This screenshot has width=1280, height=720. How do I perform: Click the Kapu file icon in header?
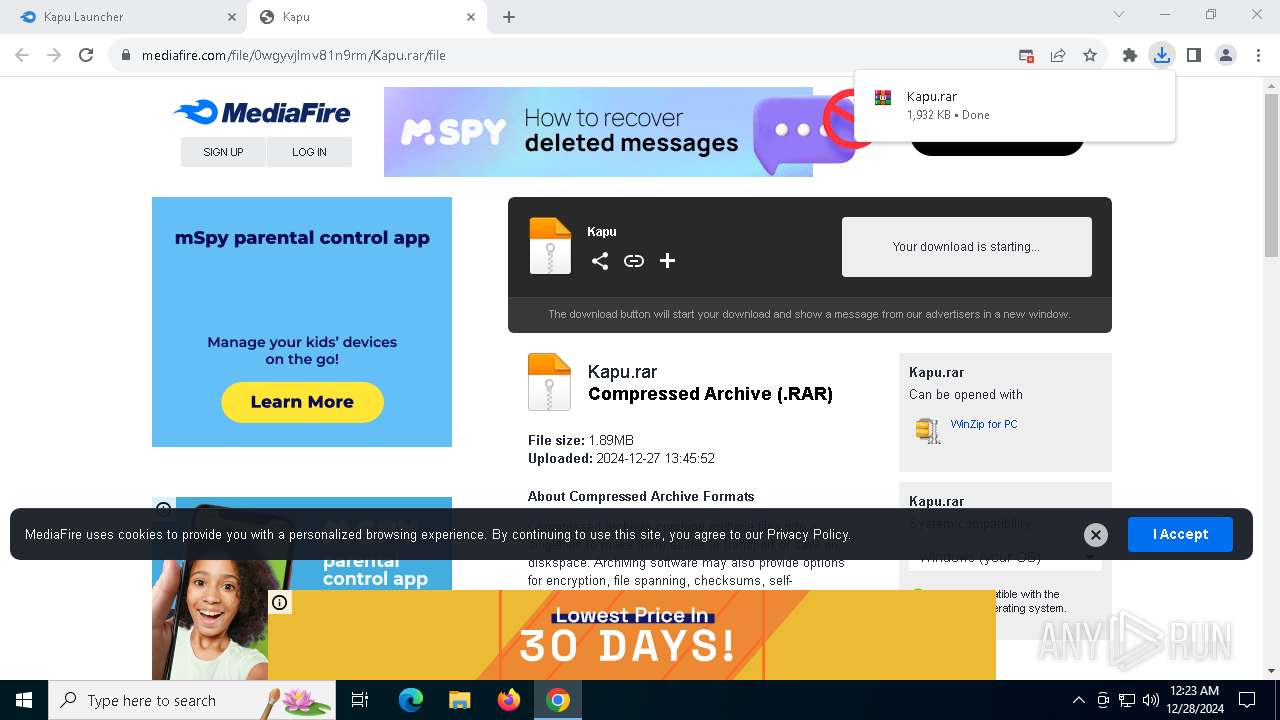coord(550,246)
